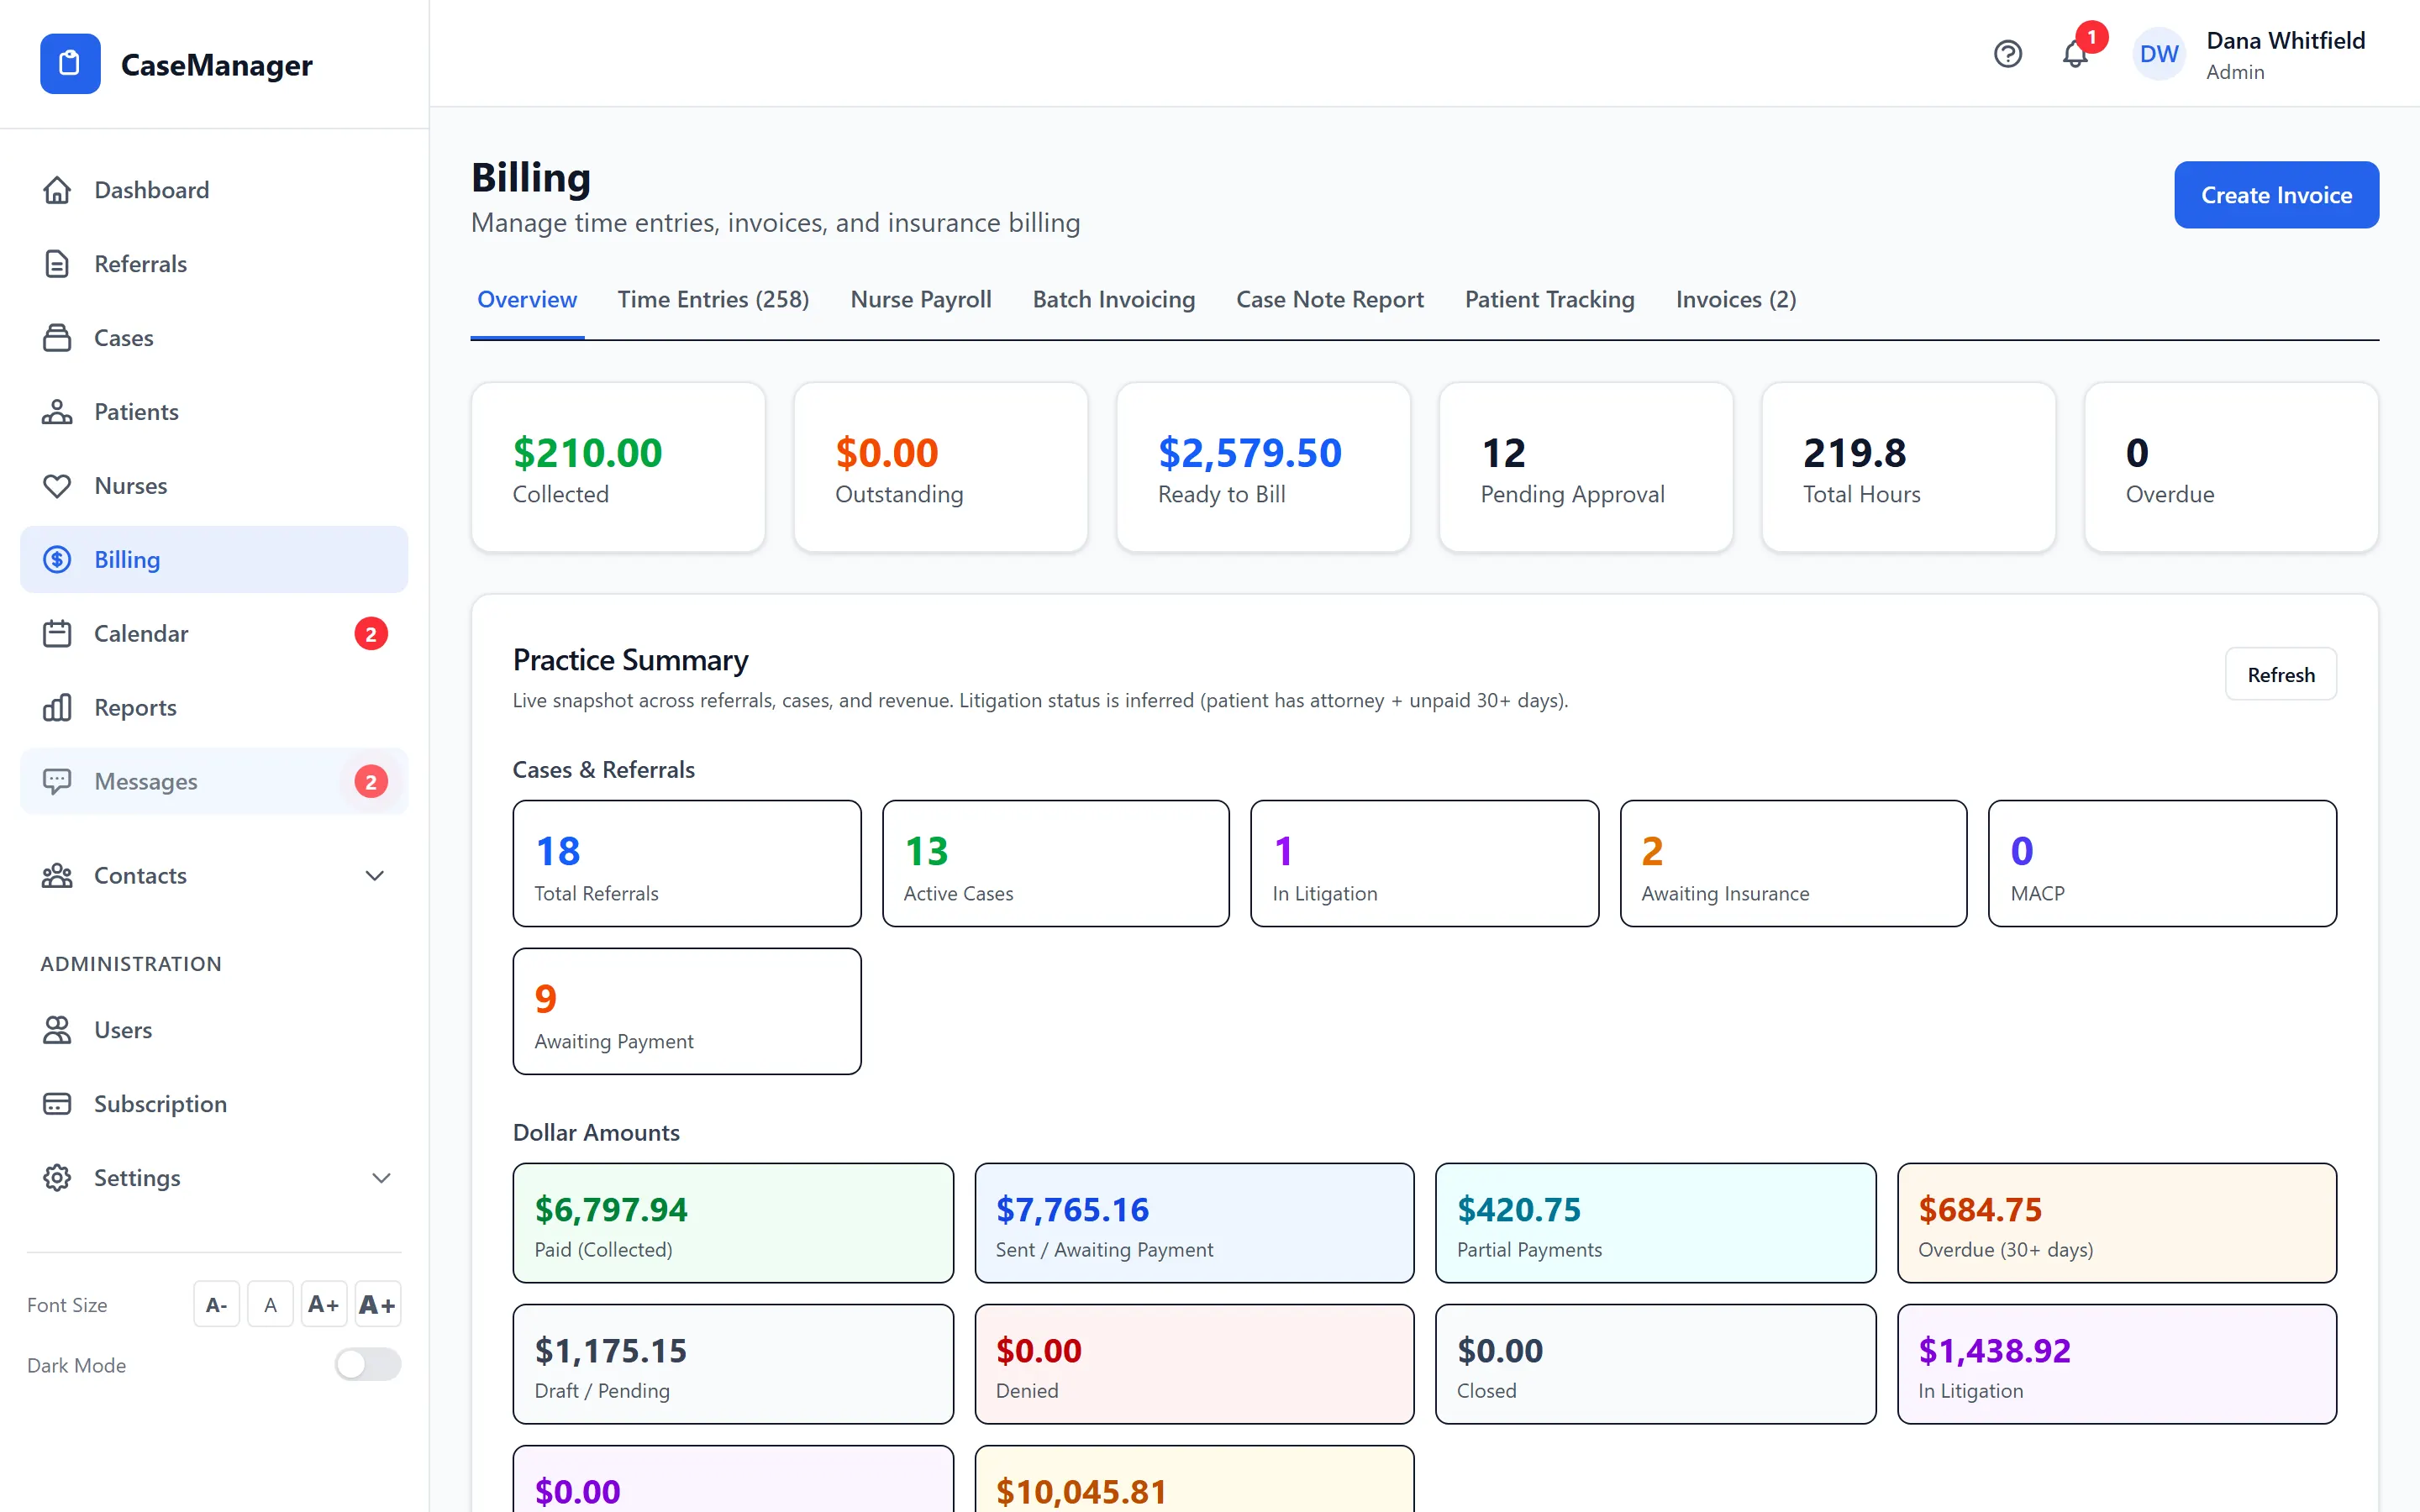Click the Nurses heart icon

pos(57,486)
